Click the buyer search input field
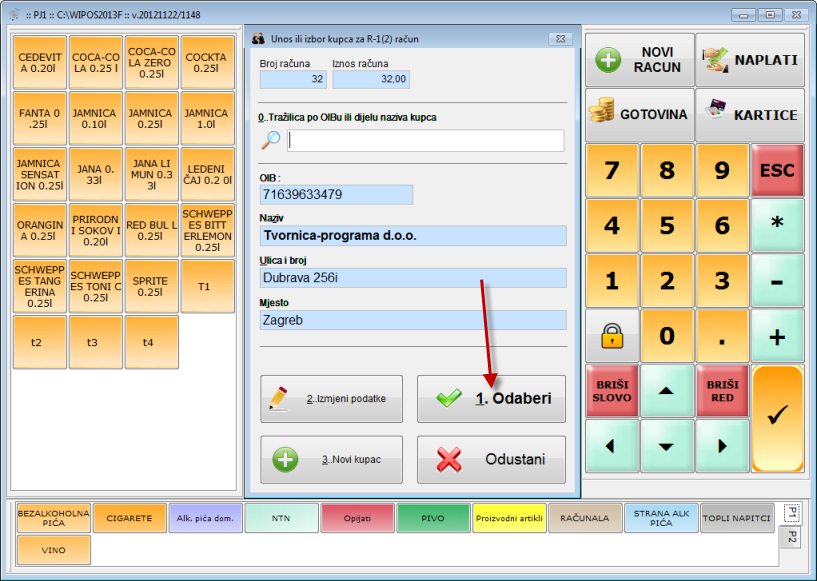 click(424, 140)
